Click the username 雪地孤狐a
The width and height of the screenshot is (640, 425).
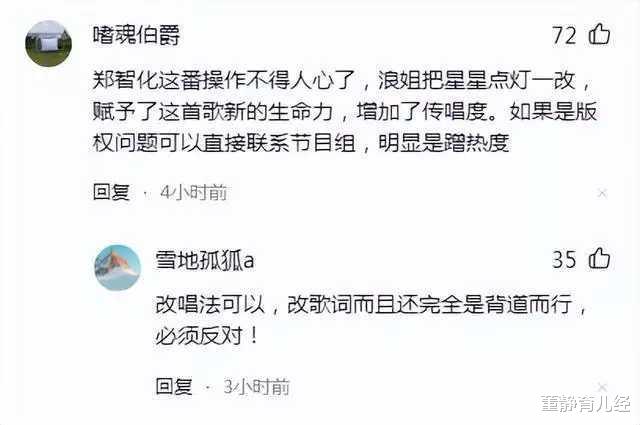204,260
